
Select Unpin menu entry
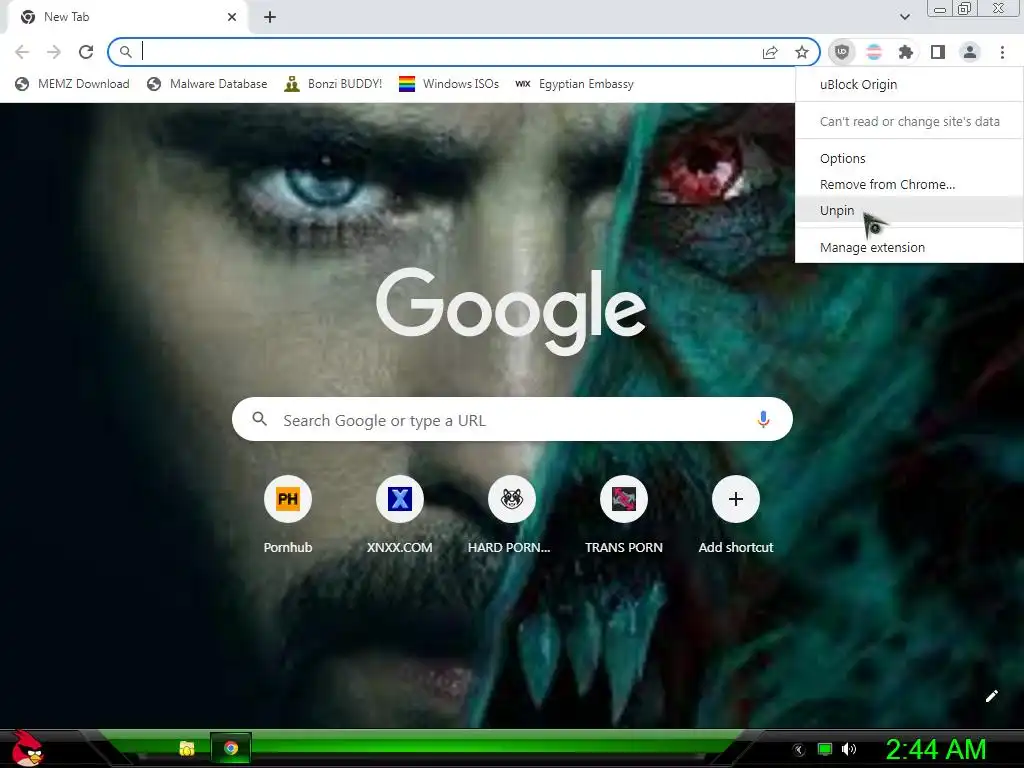(x=909, y=210)
